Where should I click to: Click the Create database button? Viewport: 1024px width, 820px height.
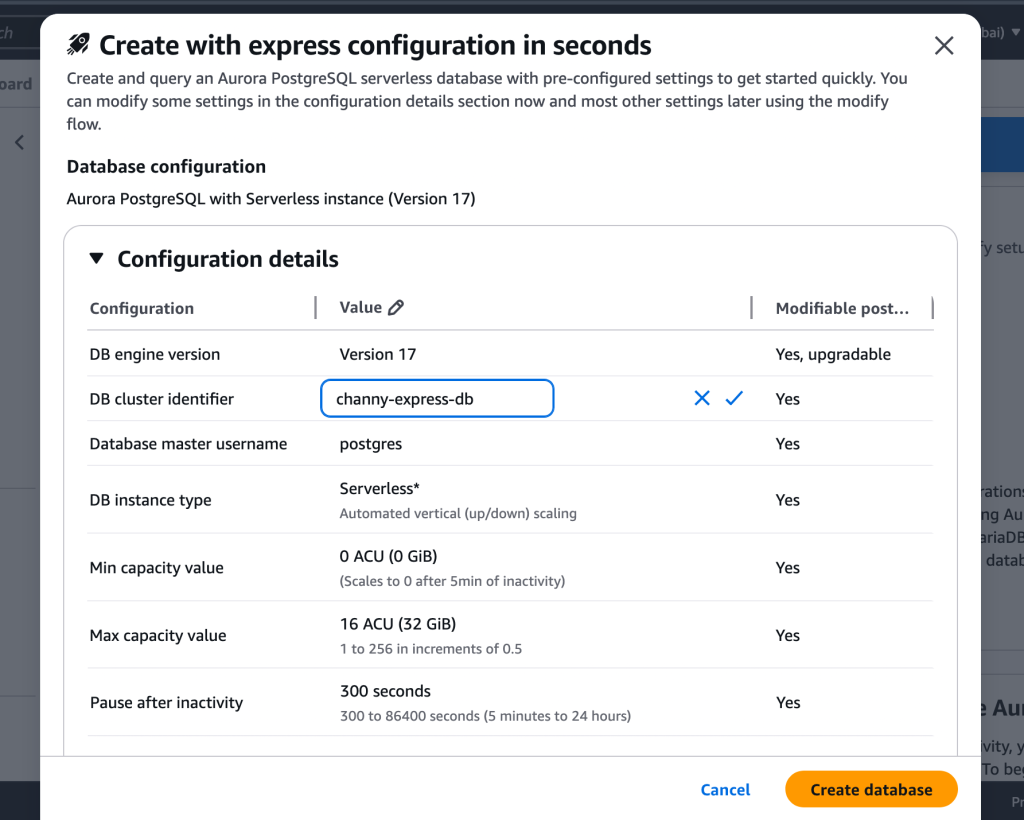pos(870,789)
